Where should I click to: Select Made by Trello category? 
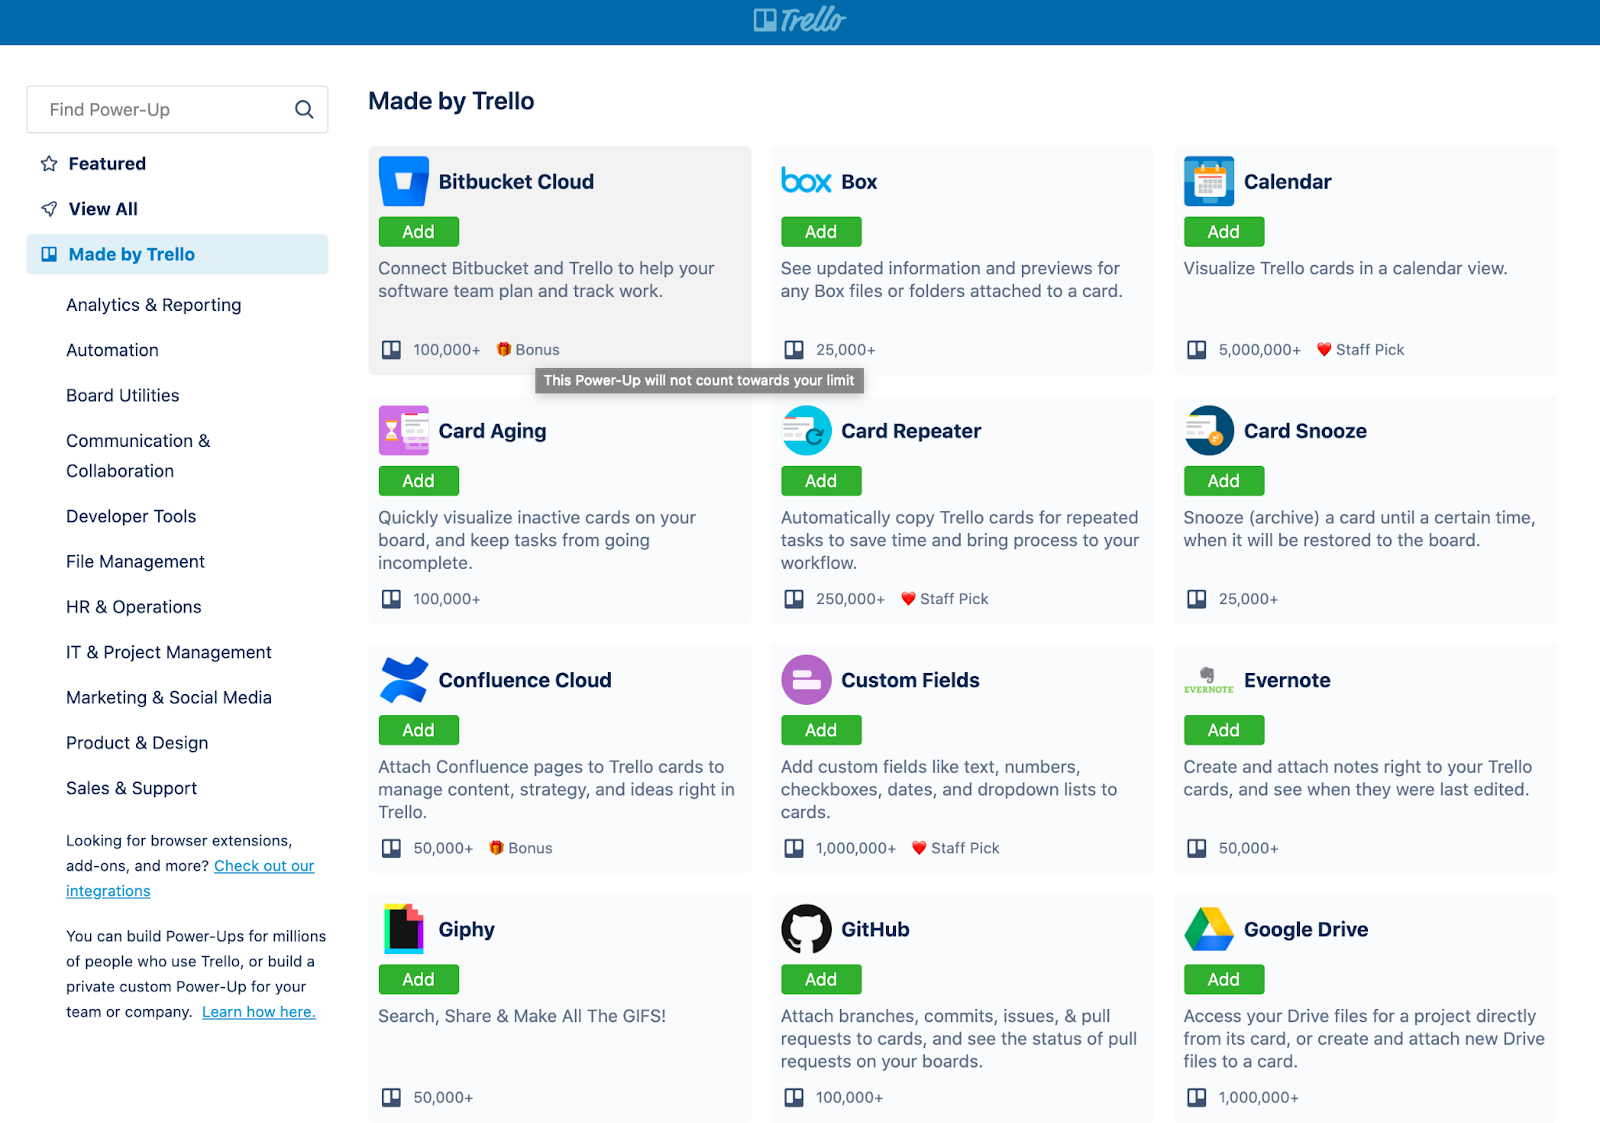(177, 254)
